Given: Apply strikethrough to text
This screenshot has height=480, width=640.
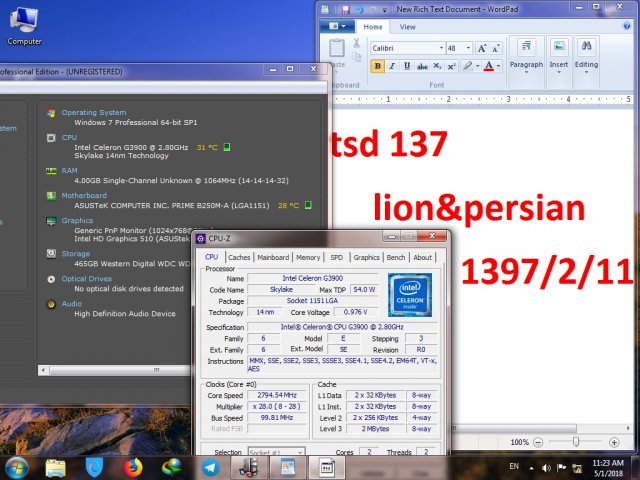Looking at the screenshot, I should click(420, 66).
